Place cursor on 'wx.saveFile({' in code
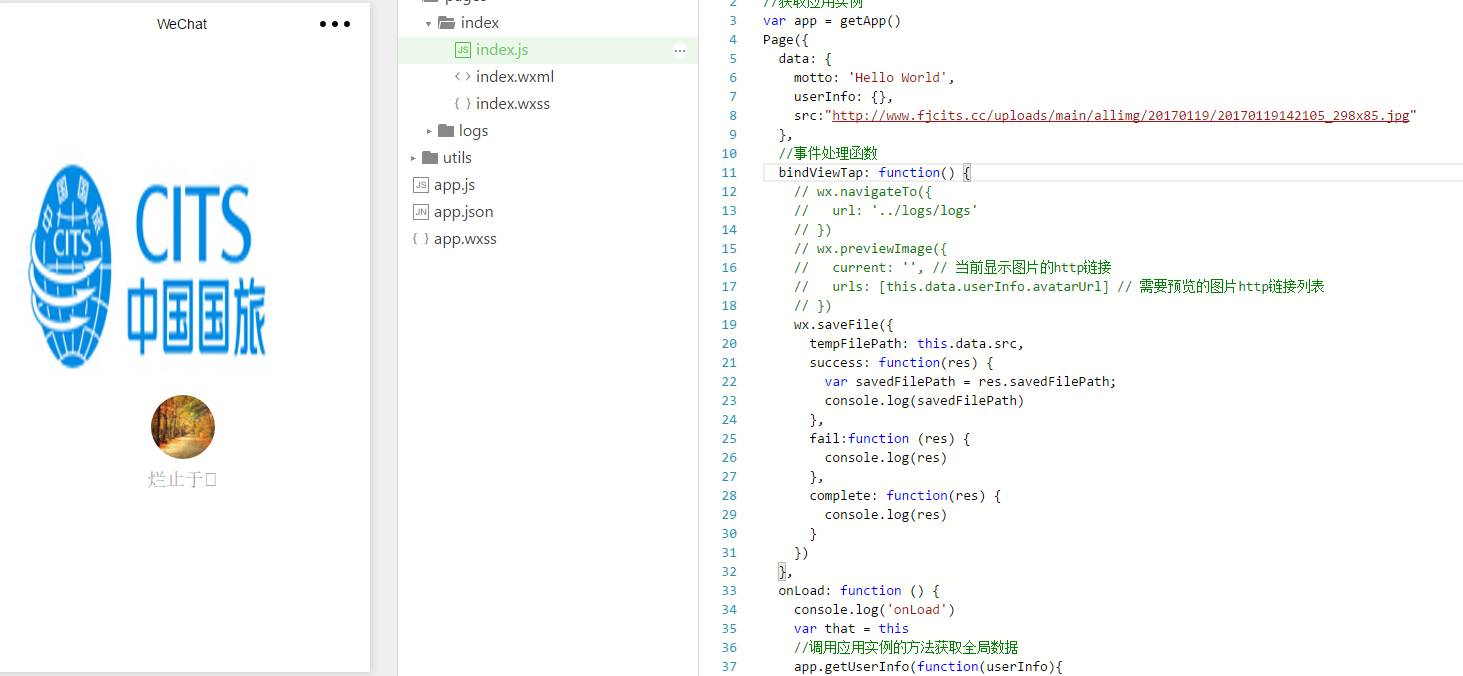Image resolution: width=1463 pixels, height=676 pixels. (x=843, y=324)
